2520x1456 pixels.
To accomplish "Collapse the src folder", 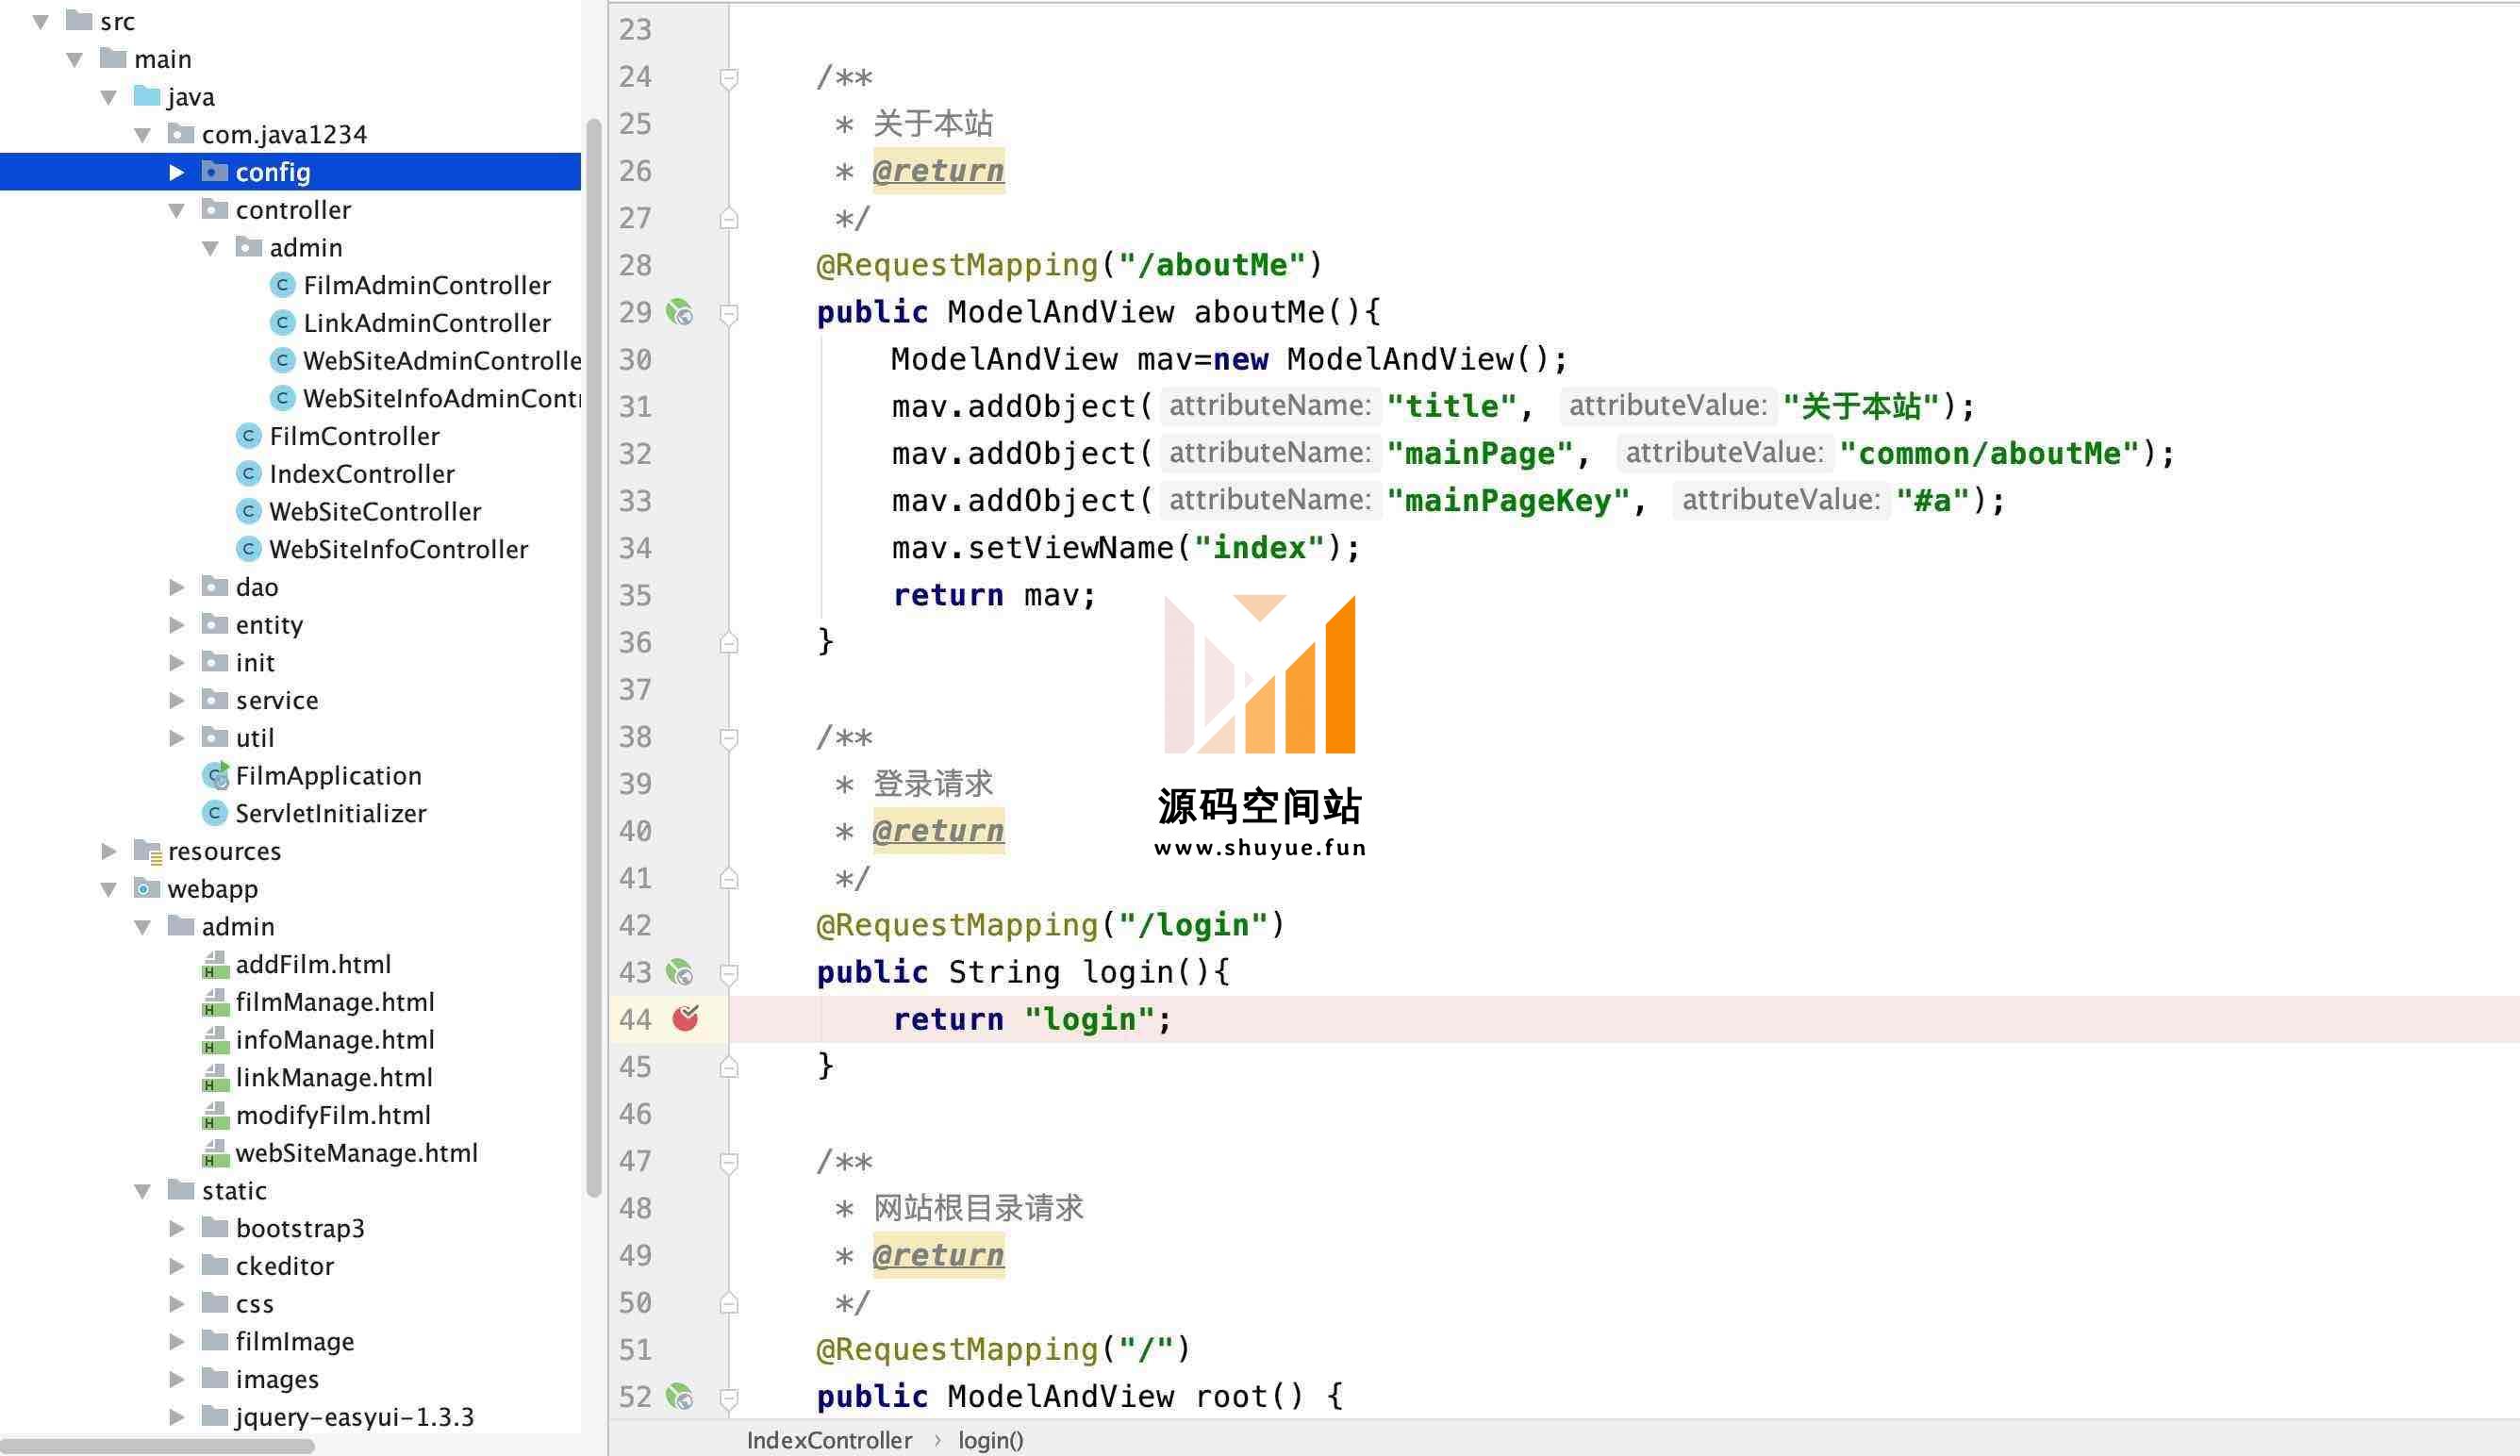I will (x=41, y=21).
